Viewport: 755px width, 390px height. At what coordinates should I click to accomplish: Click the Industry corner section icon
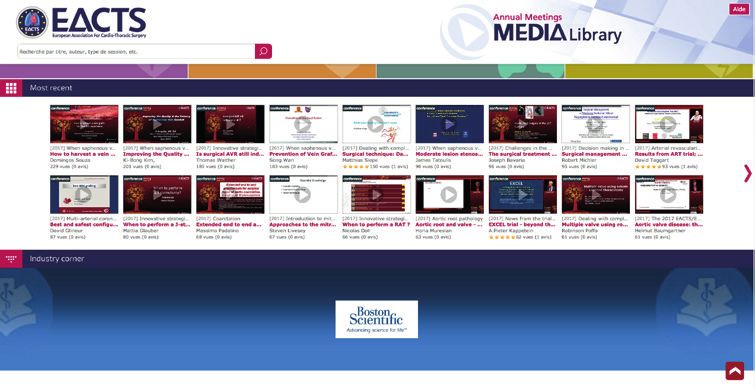(11, 259)
